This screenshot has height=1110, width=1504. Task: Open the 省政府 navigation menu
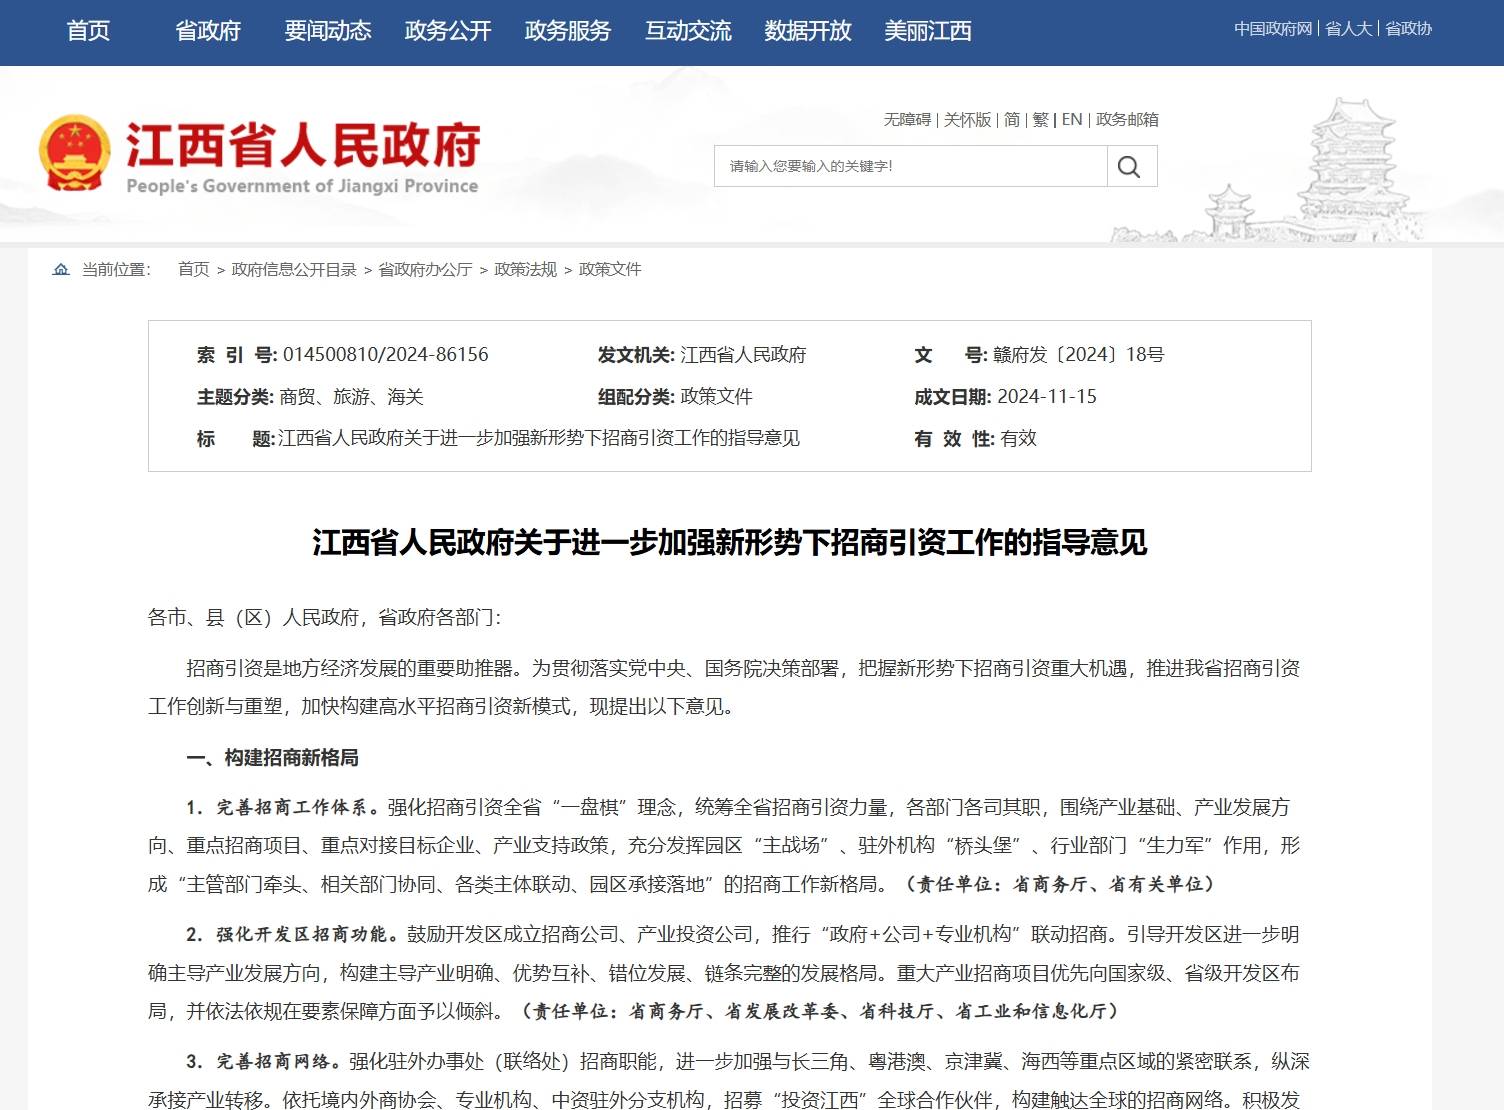(208, 31)
